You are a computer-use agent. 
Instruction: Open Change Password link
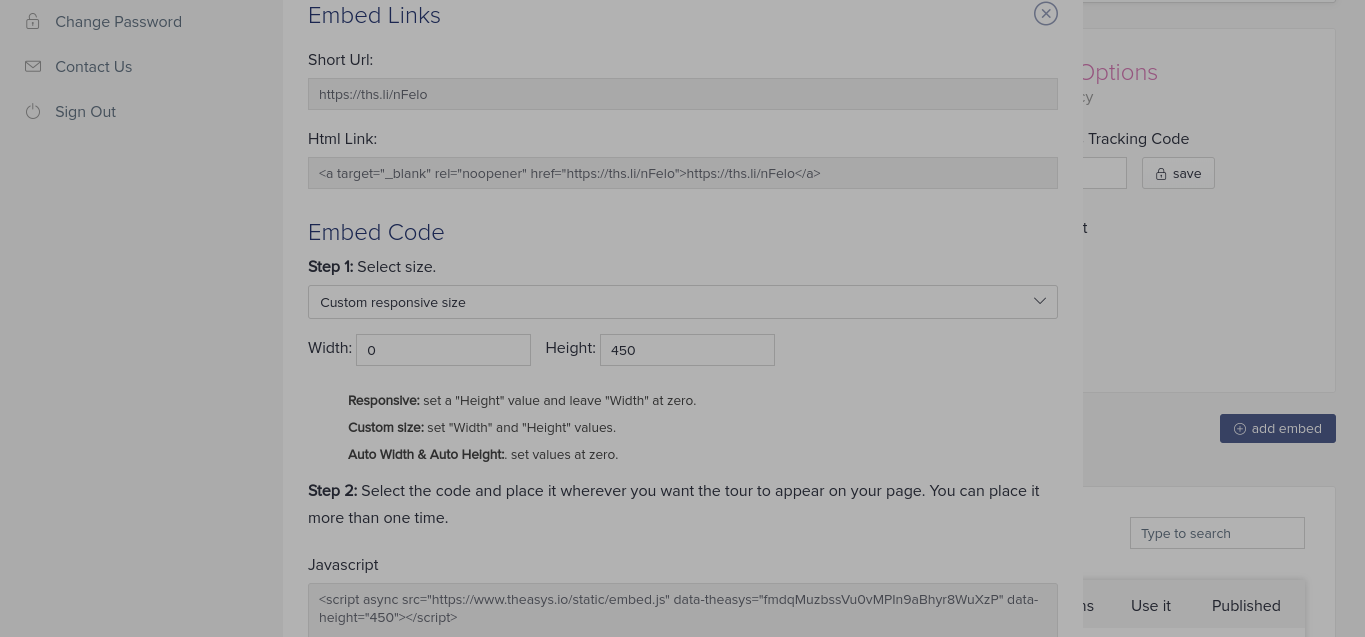click(x=118, y=21)
